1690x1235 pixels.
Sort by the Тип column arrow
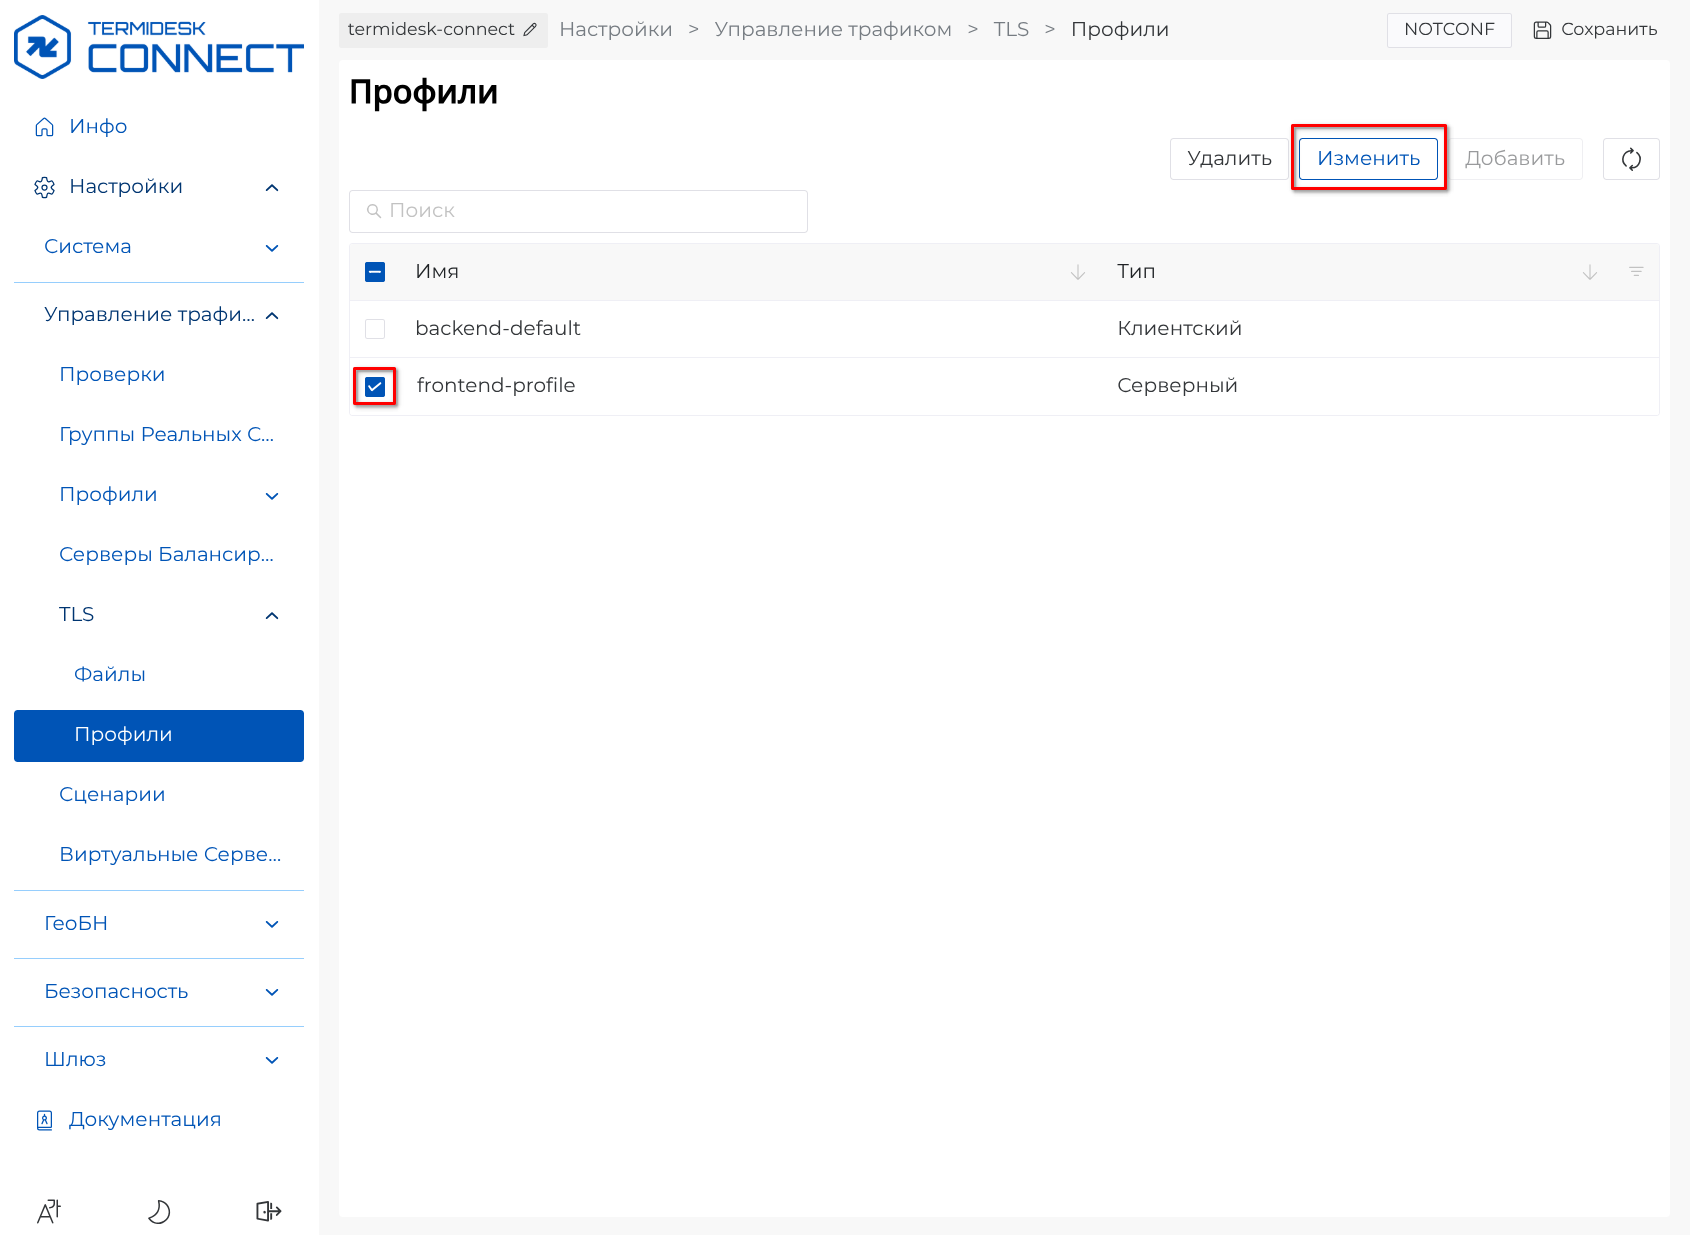[1589, 272]
